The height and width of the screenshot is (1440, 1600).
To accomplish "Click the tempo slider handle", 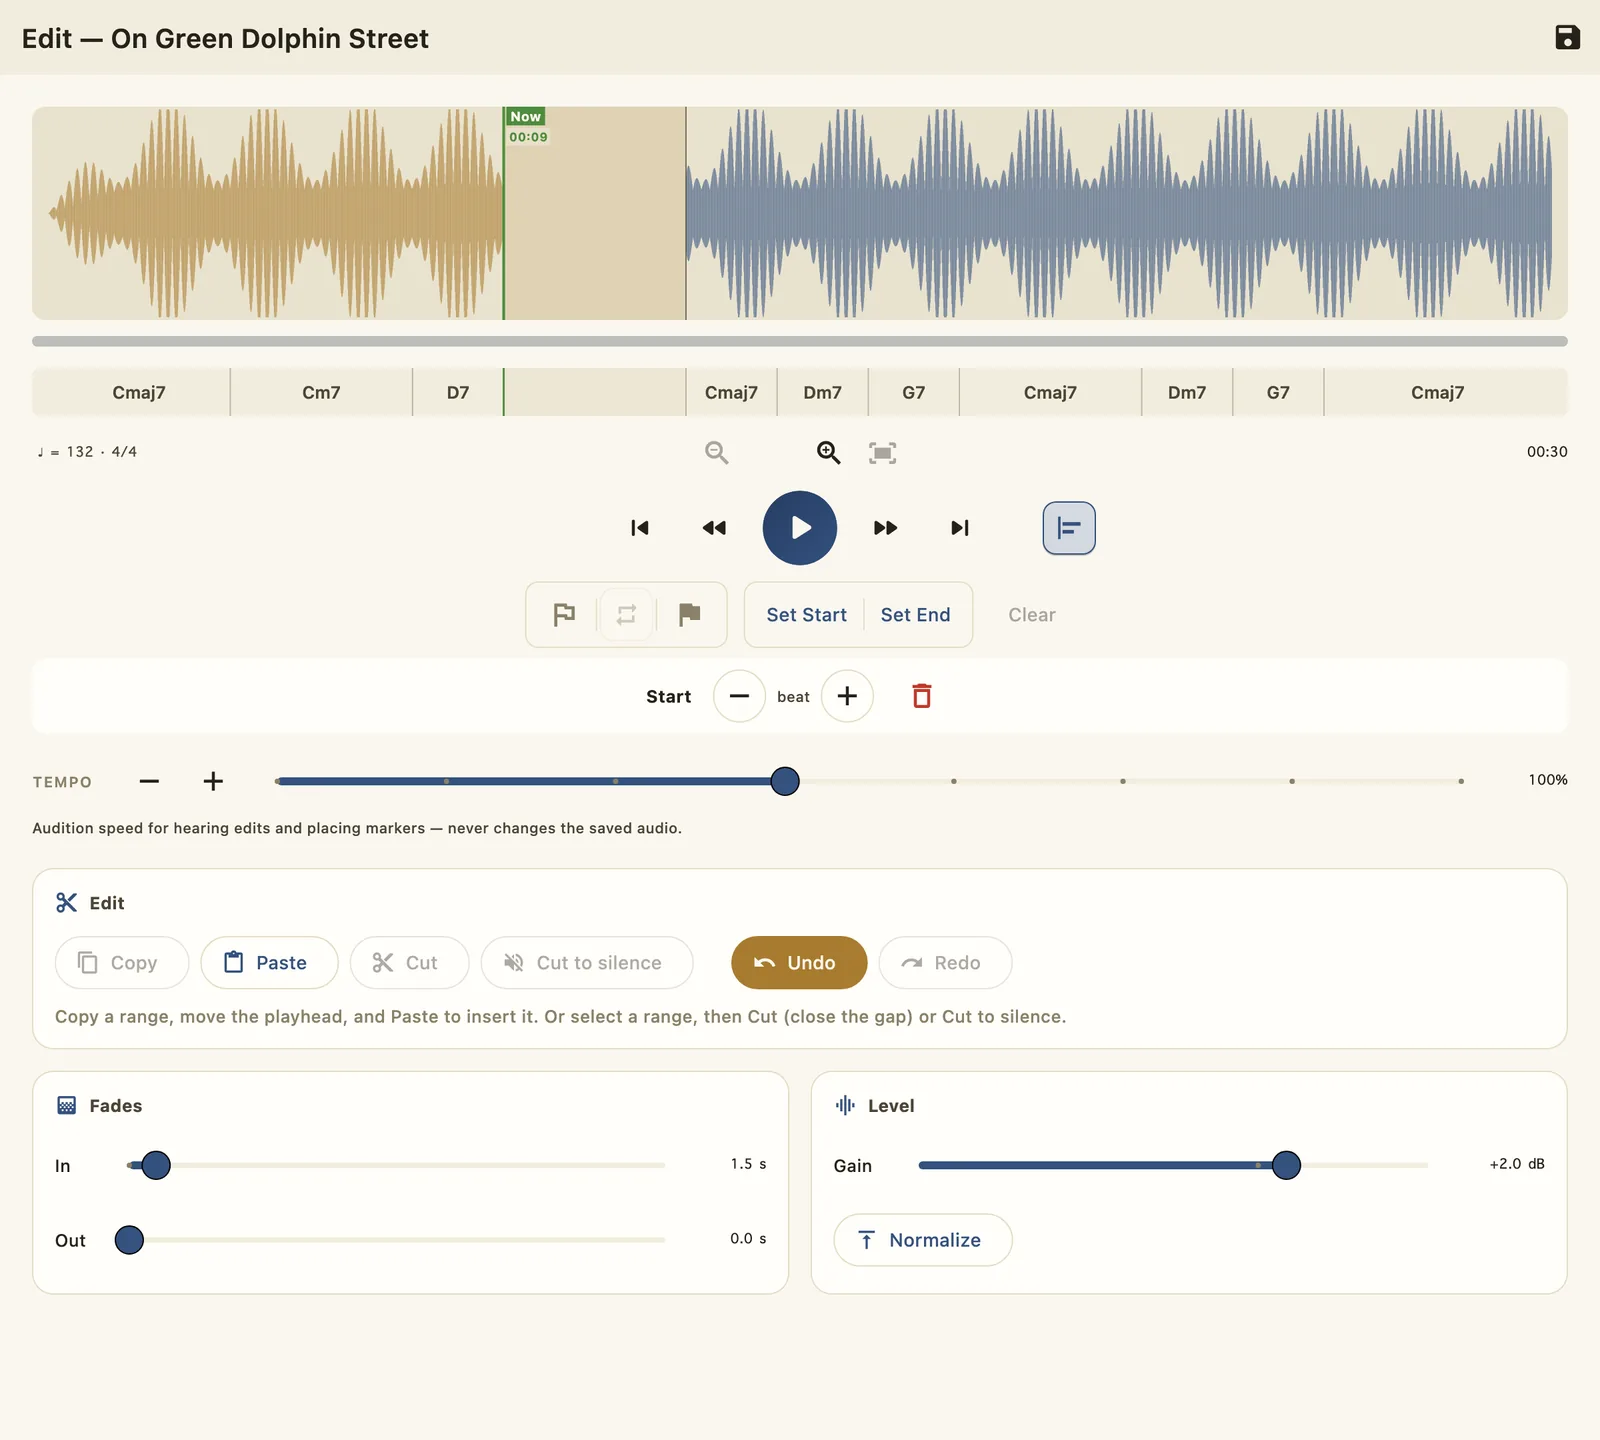I will click(785, 781).
